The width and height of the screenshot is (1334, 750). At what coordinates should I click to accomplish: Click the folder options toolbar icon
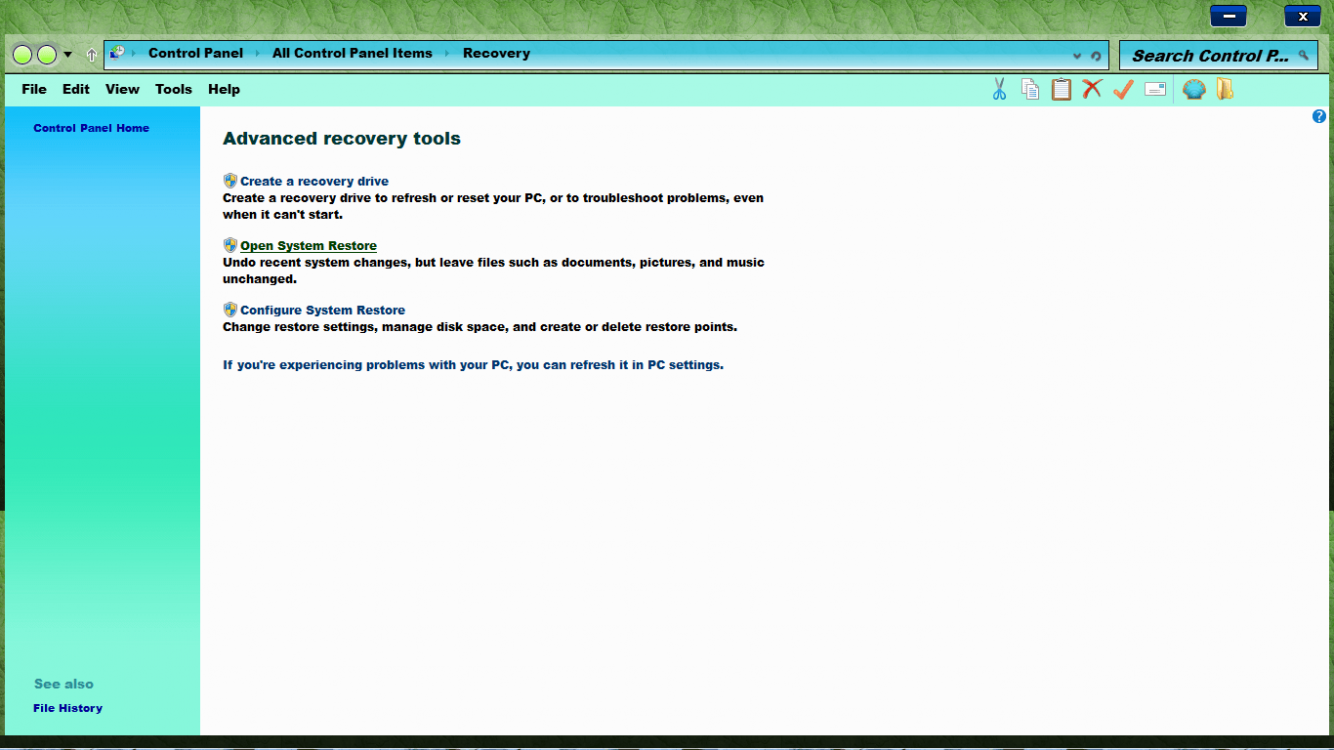[1225, 89]
